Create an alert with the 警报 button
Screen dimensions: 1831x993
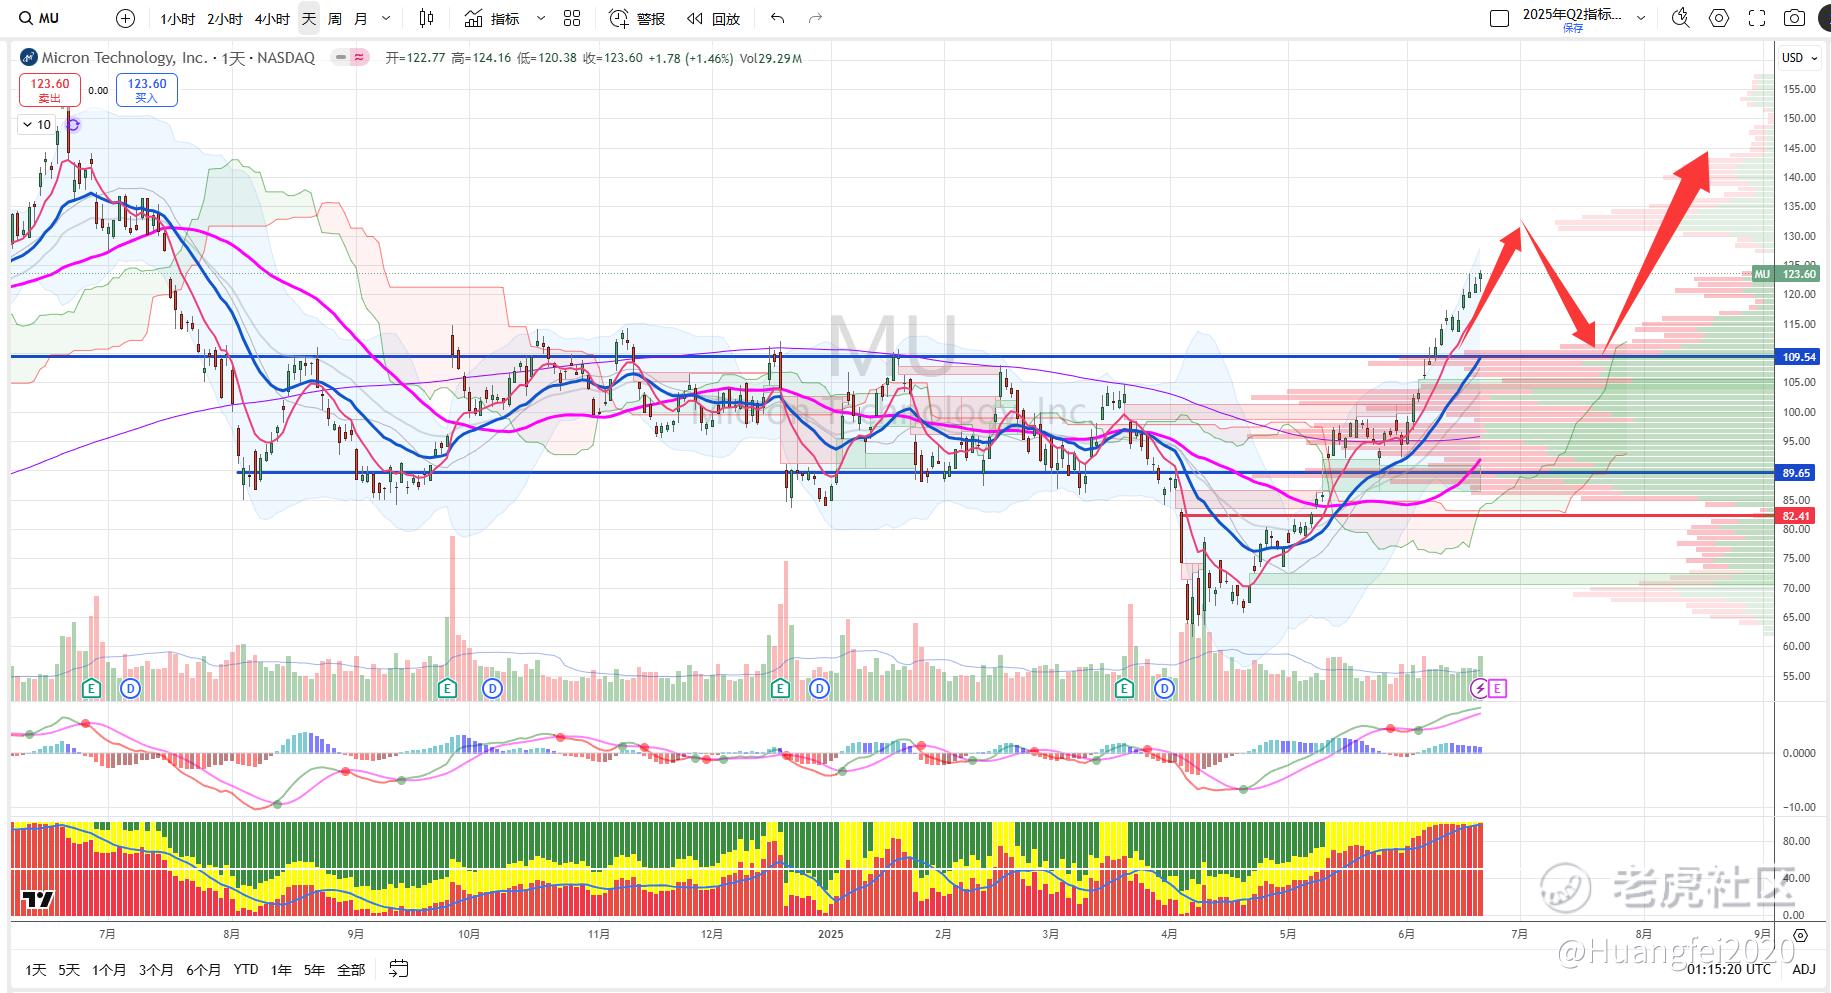click(x=637, y=18)
